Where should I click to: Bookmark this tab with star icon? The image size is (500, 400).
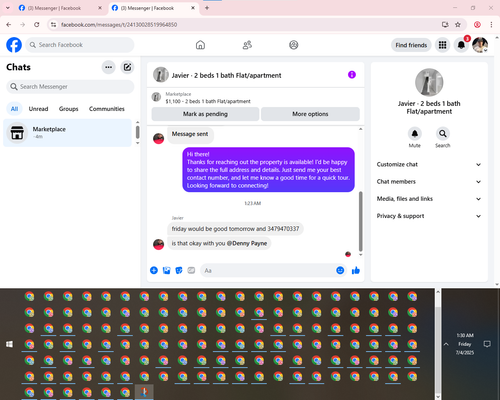458,25
